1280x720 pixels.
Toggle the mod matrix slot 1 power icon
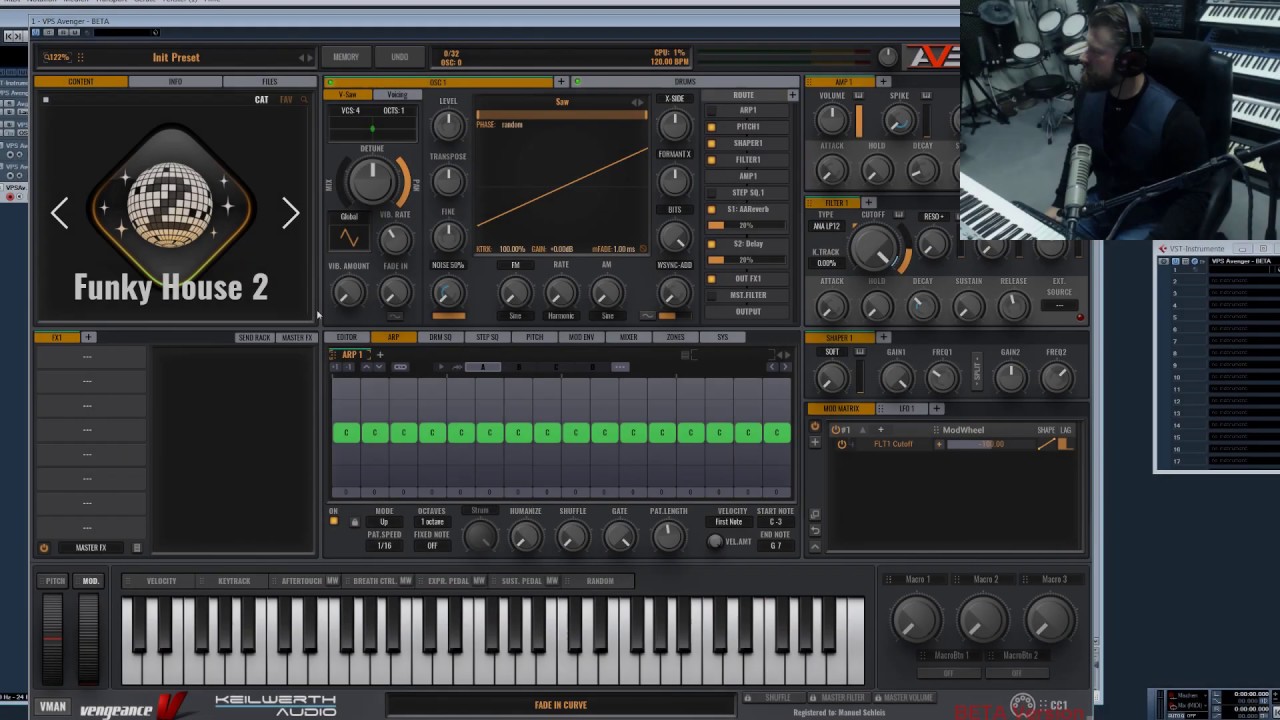(835, 430)
